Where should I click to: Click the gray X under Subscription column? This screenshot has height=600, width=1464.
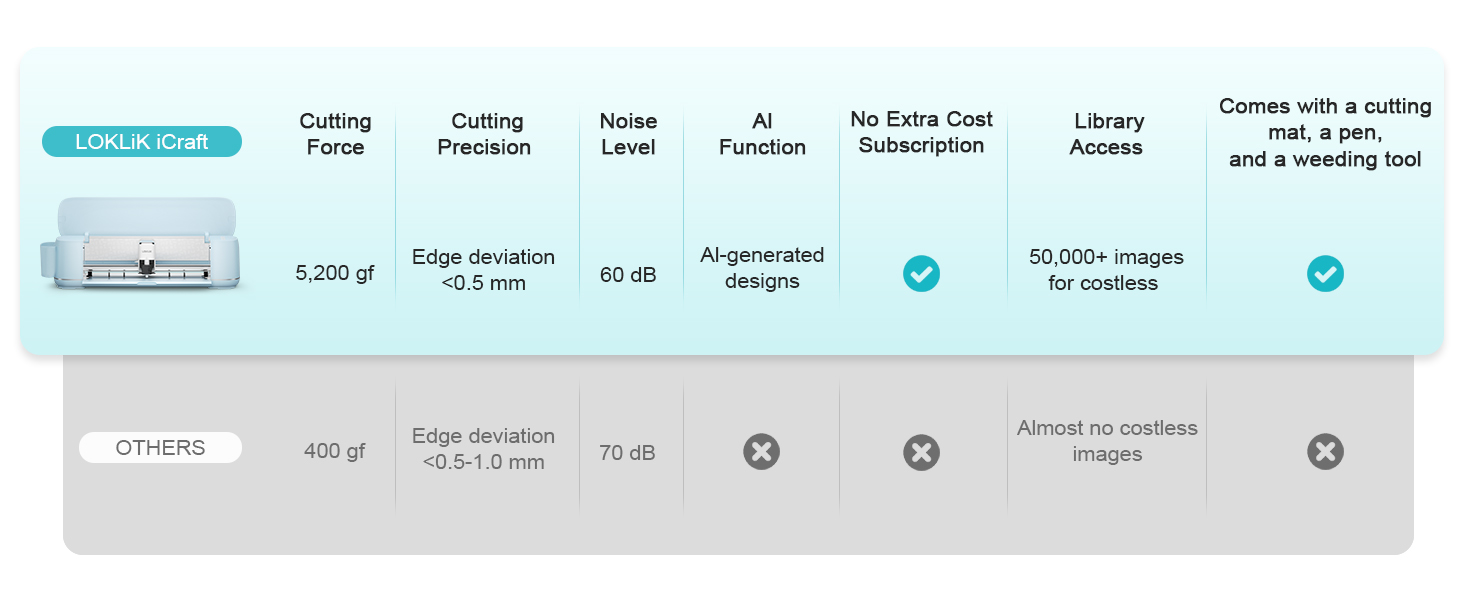point(921,452)
